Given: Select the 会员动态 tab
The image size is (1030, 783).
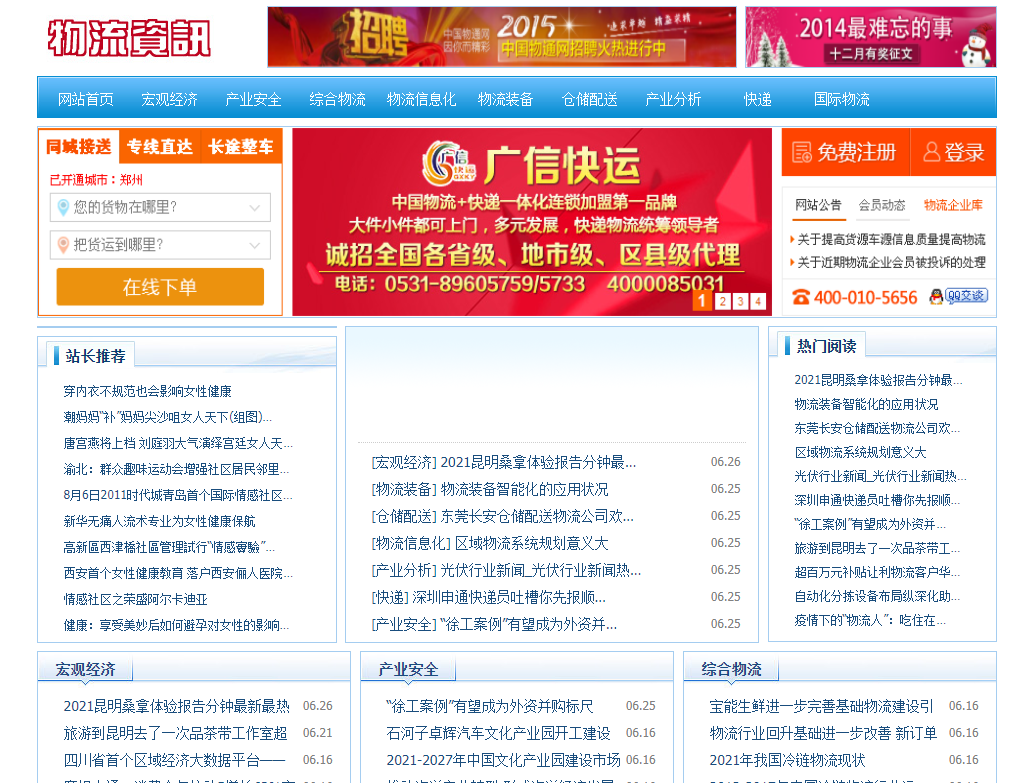Looking at the screenshot, I should [882, 205].
